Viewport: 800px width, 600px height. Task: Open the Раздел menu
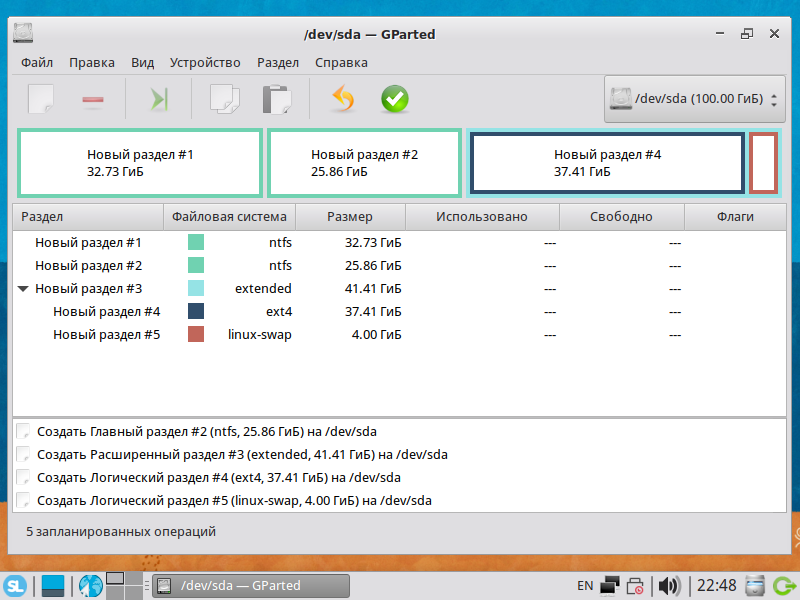pyautogui.click(x=278, y=63)
